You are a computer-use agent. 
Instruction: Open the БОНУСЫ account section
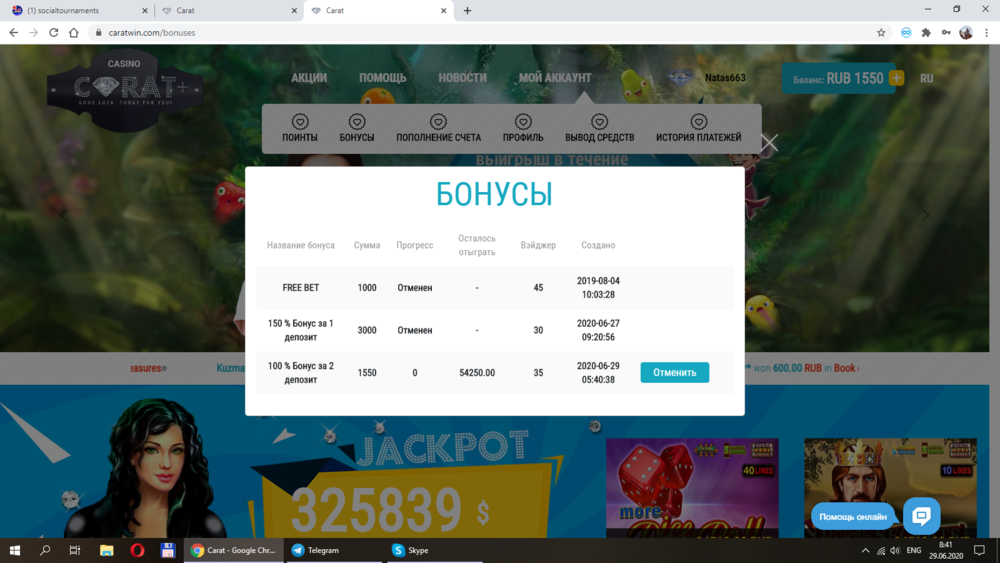[357, 128]
